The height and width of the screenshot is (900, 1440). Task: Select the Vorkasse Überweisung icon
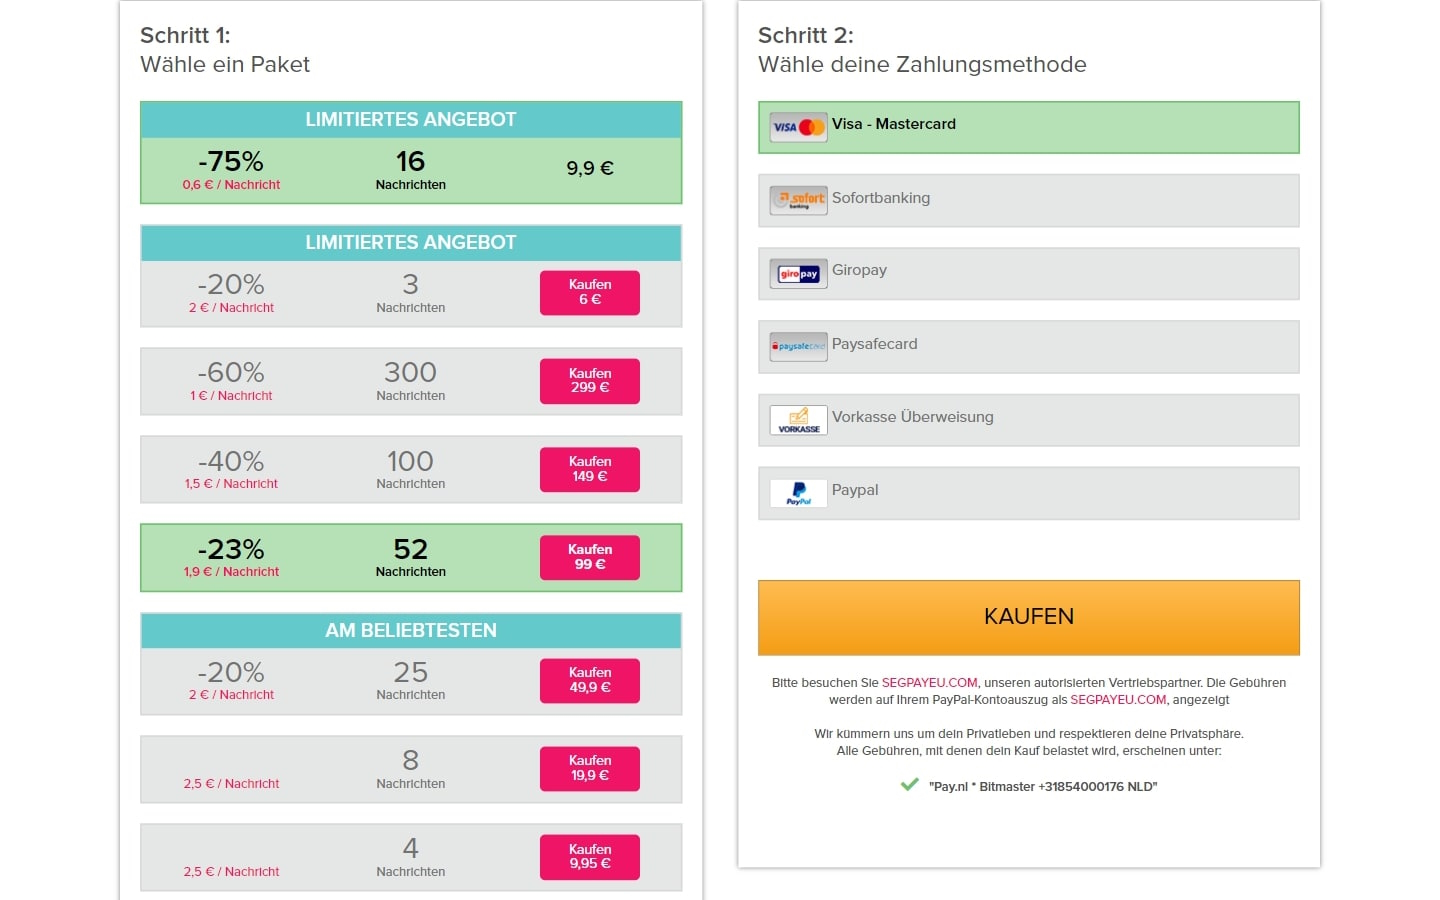click(797, 419)
